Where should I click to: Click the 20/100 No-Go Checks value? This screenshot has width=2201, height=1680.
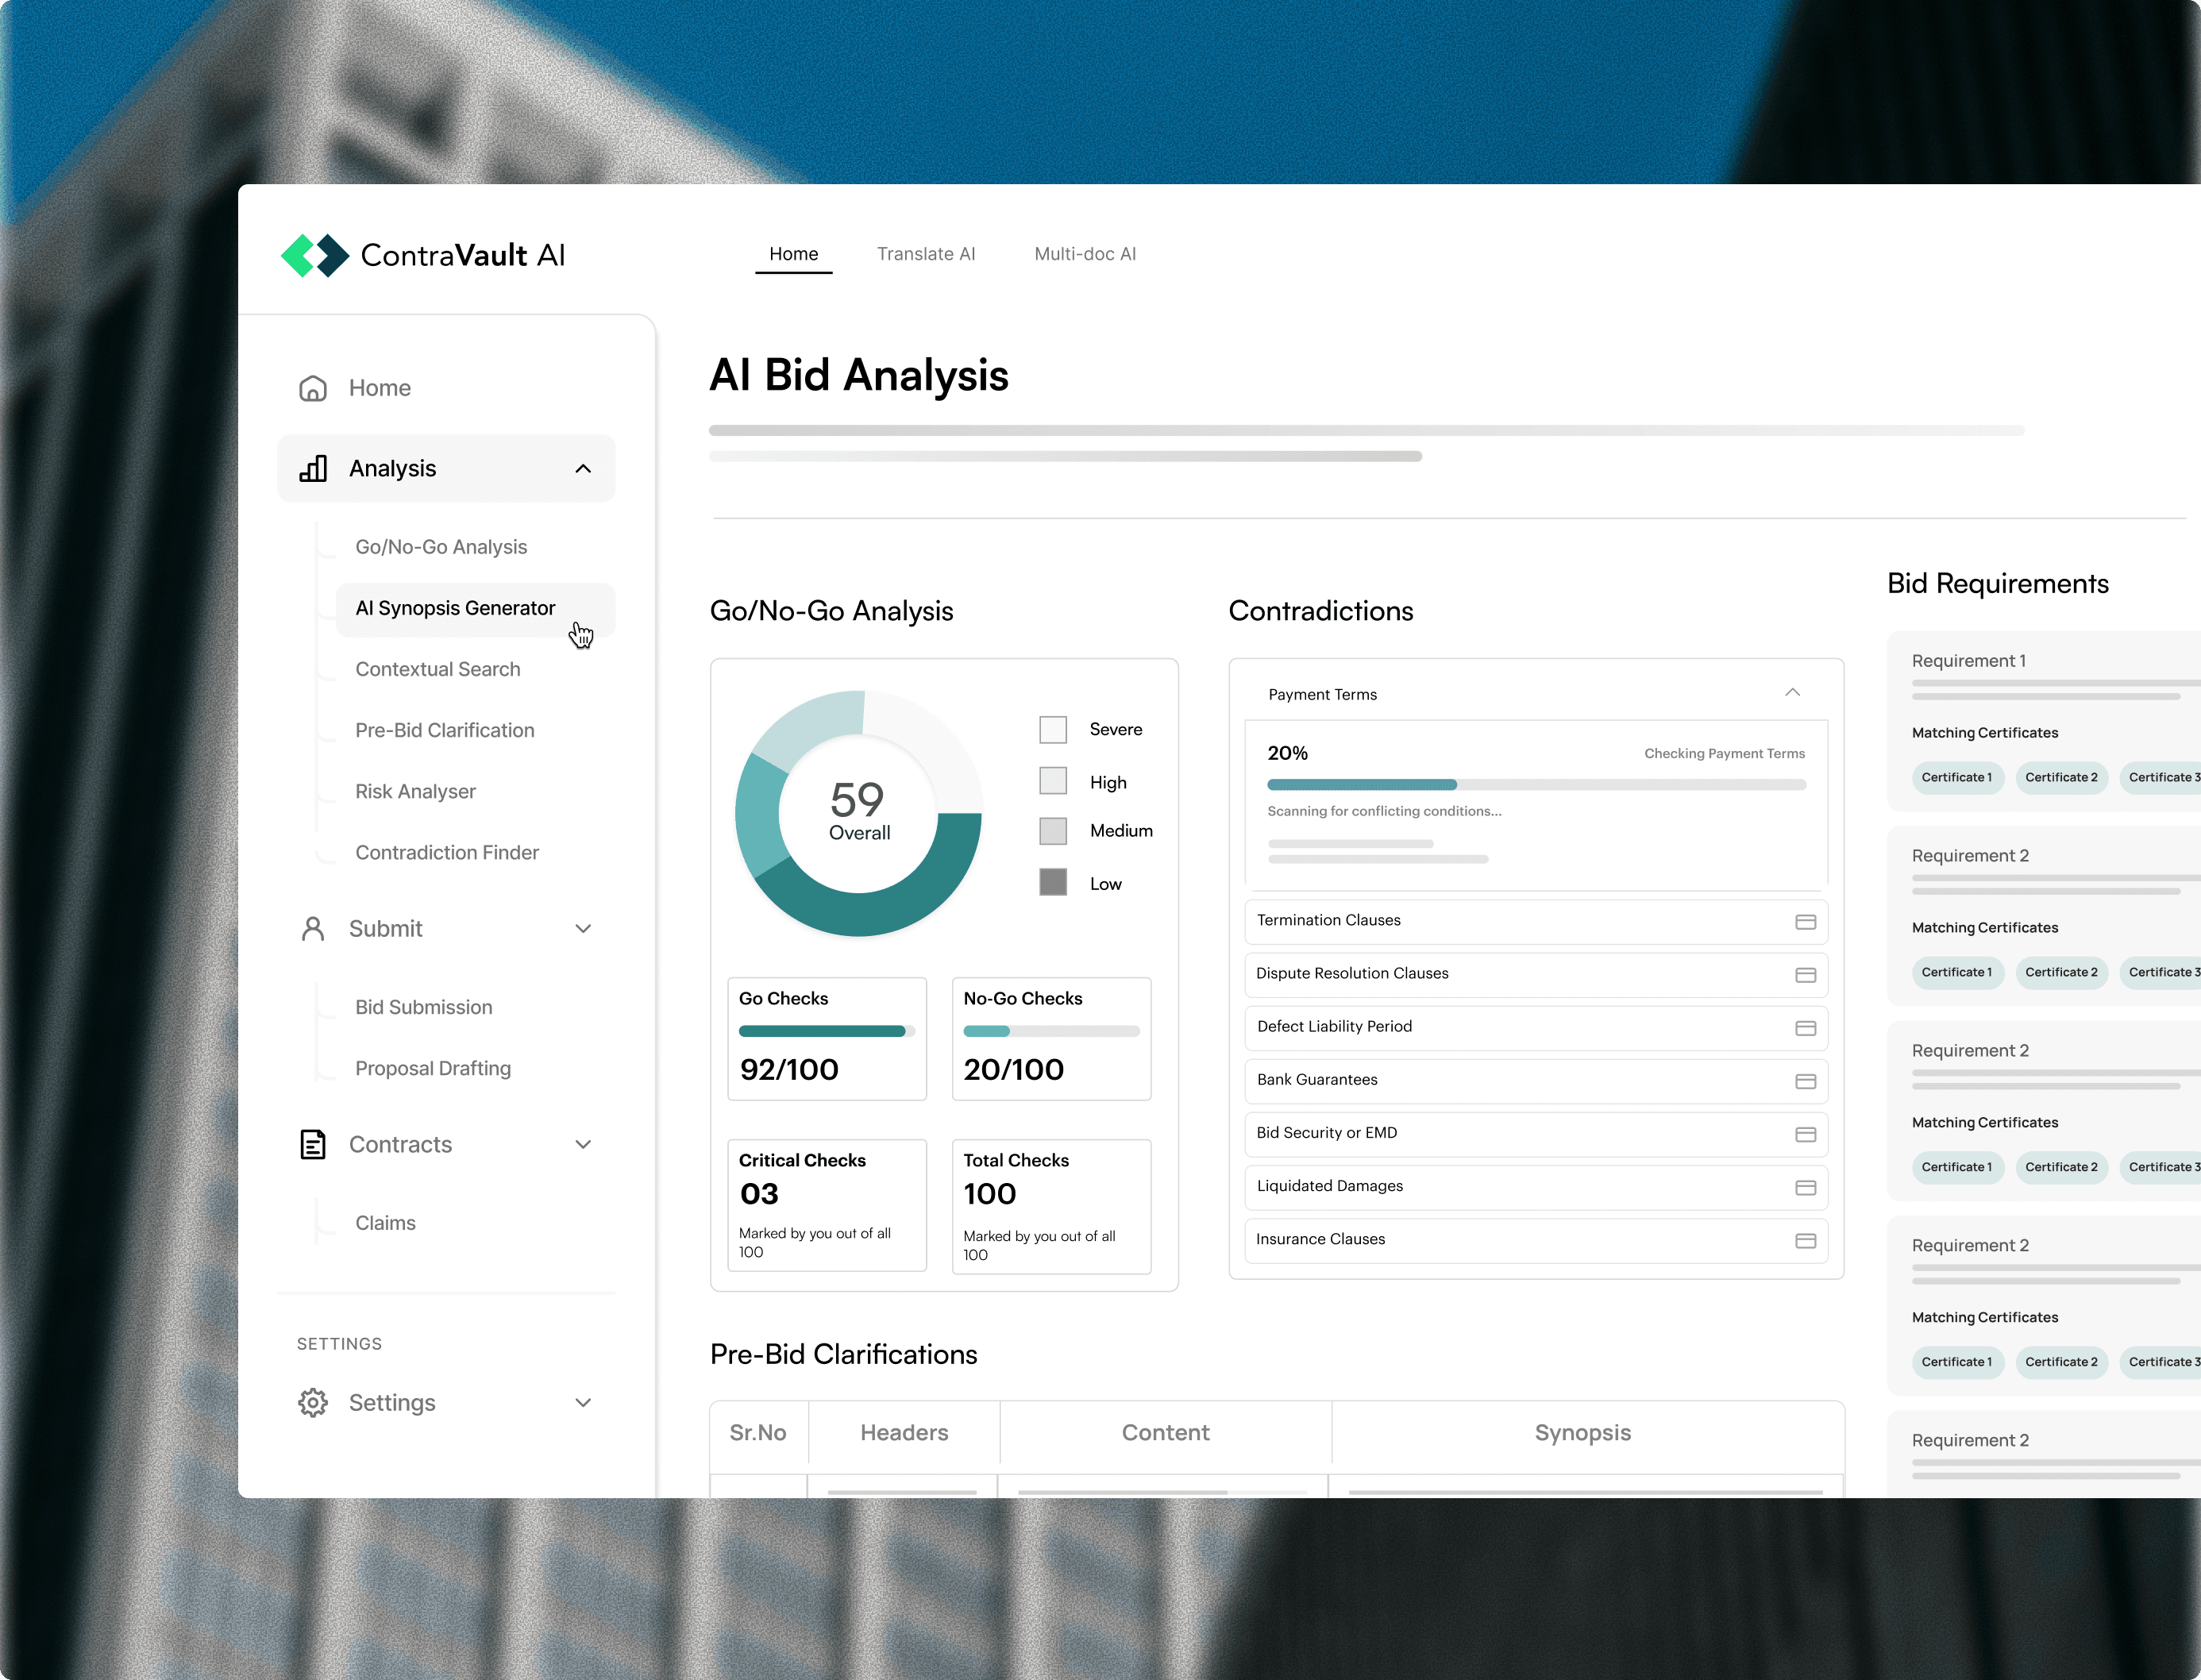point(1013,1070)
